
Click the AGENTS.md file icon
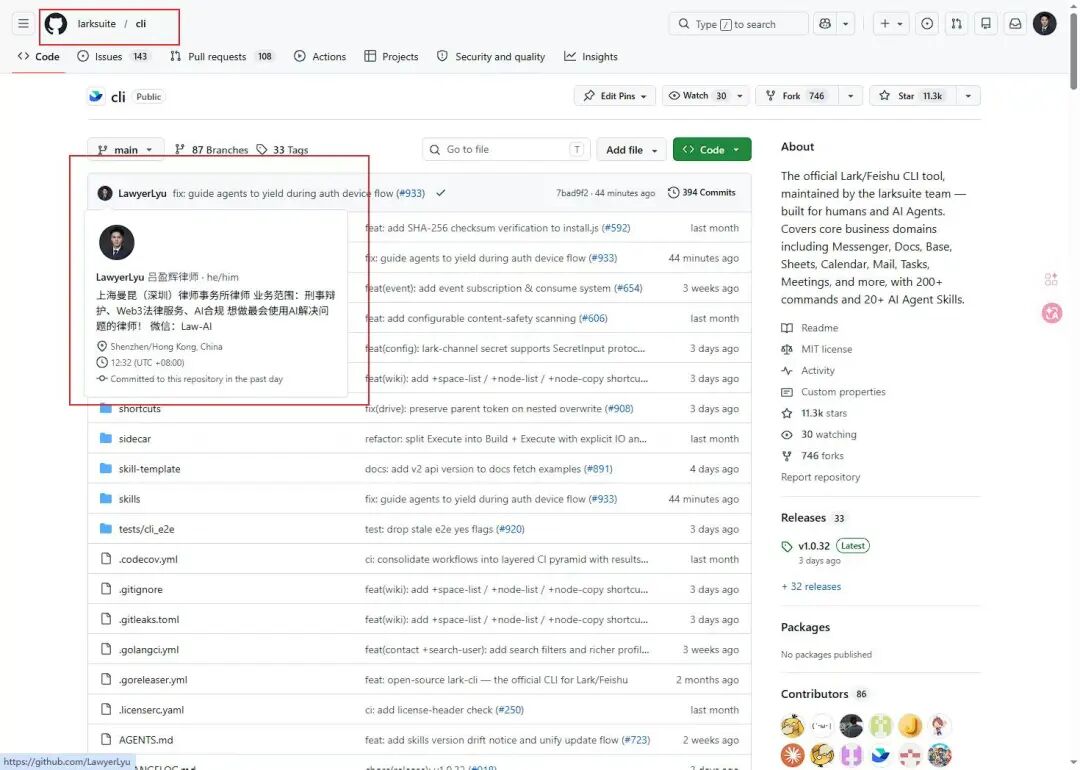[105, 739]
